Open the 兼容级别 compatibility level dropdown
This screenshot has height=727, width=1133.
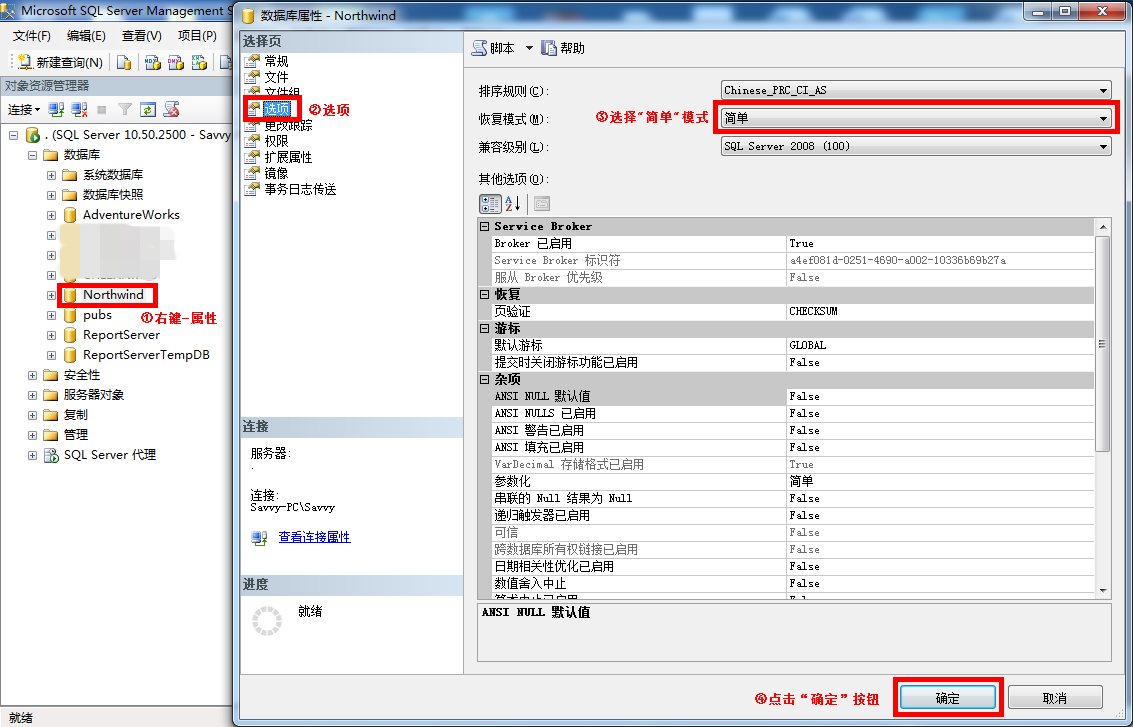[1103, 147]
